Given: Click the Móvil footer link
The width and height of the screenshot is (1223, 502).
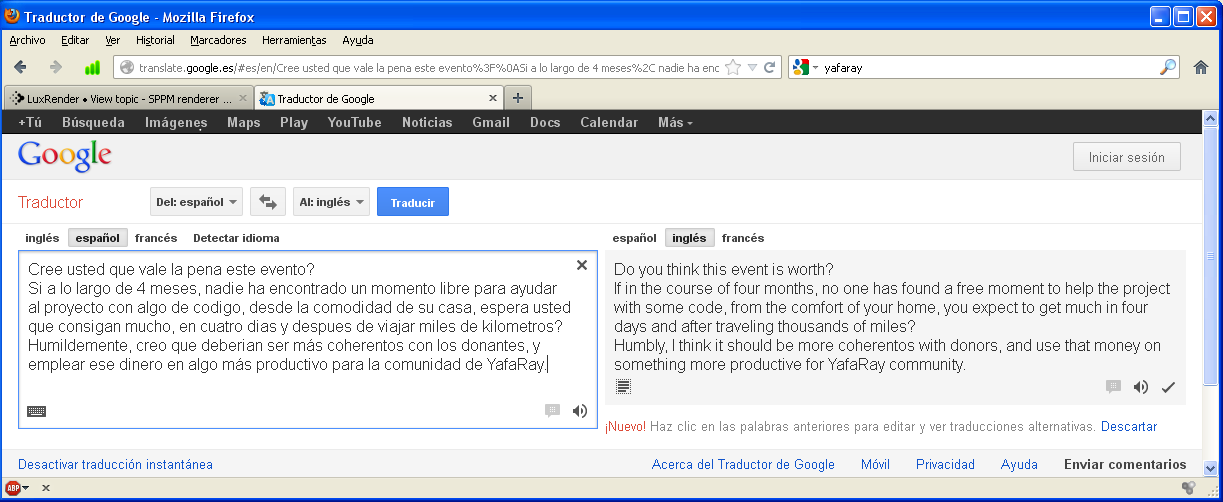Looking at the screenshot, I should (875, 464).
